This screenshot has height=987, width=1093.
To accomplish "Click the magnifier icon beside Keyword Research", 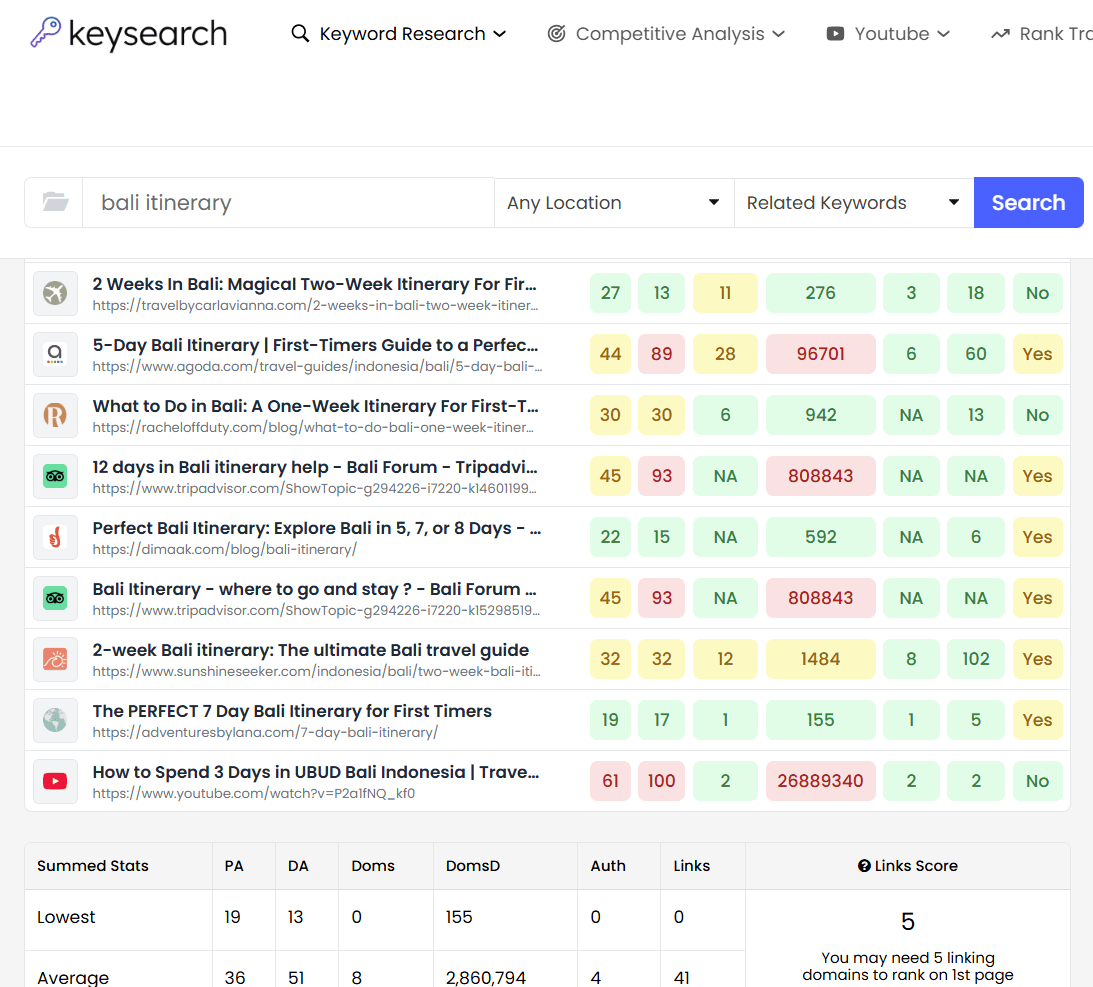I will (300, 33).
